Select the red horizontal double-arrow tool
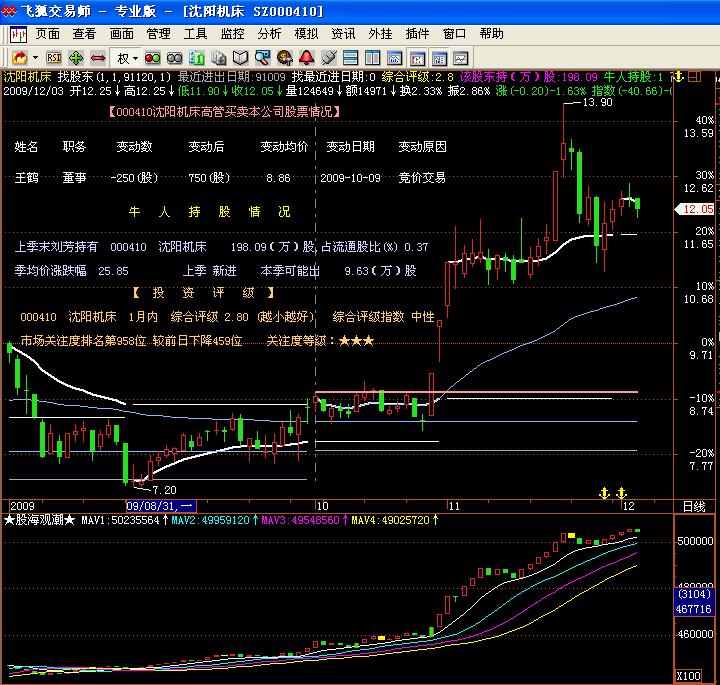Viewport: 720px width, 685px height. (98, 58)
